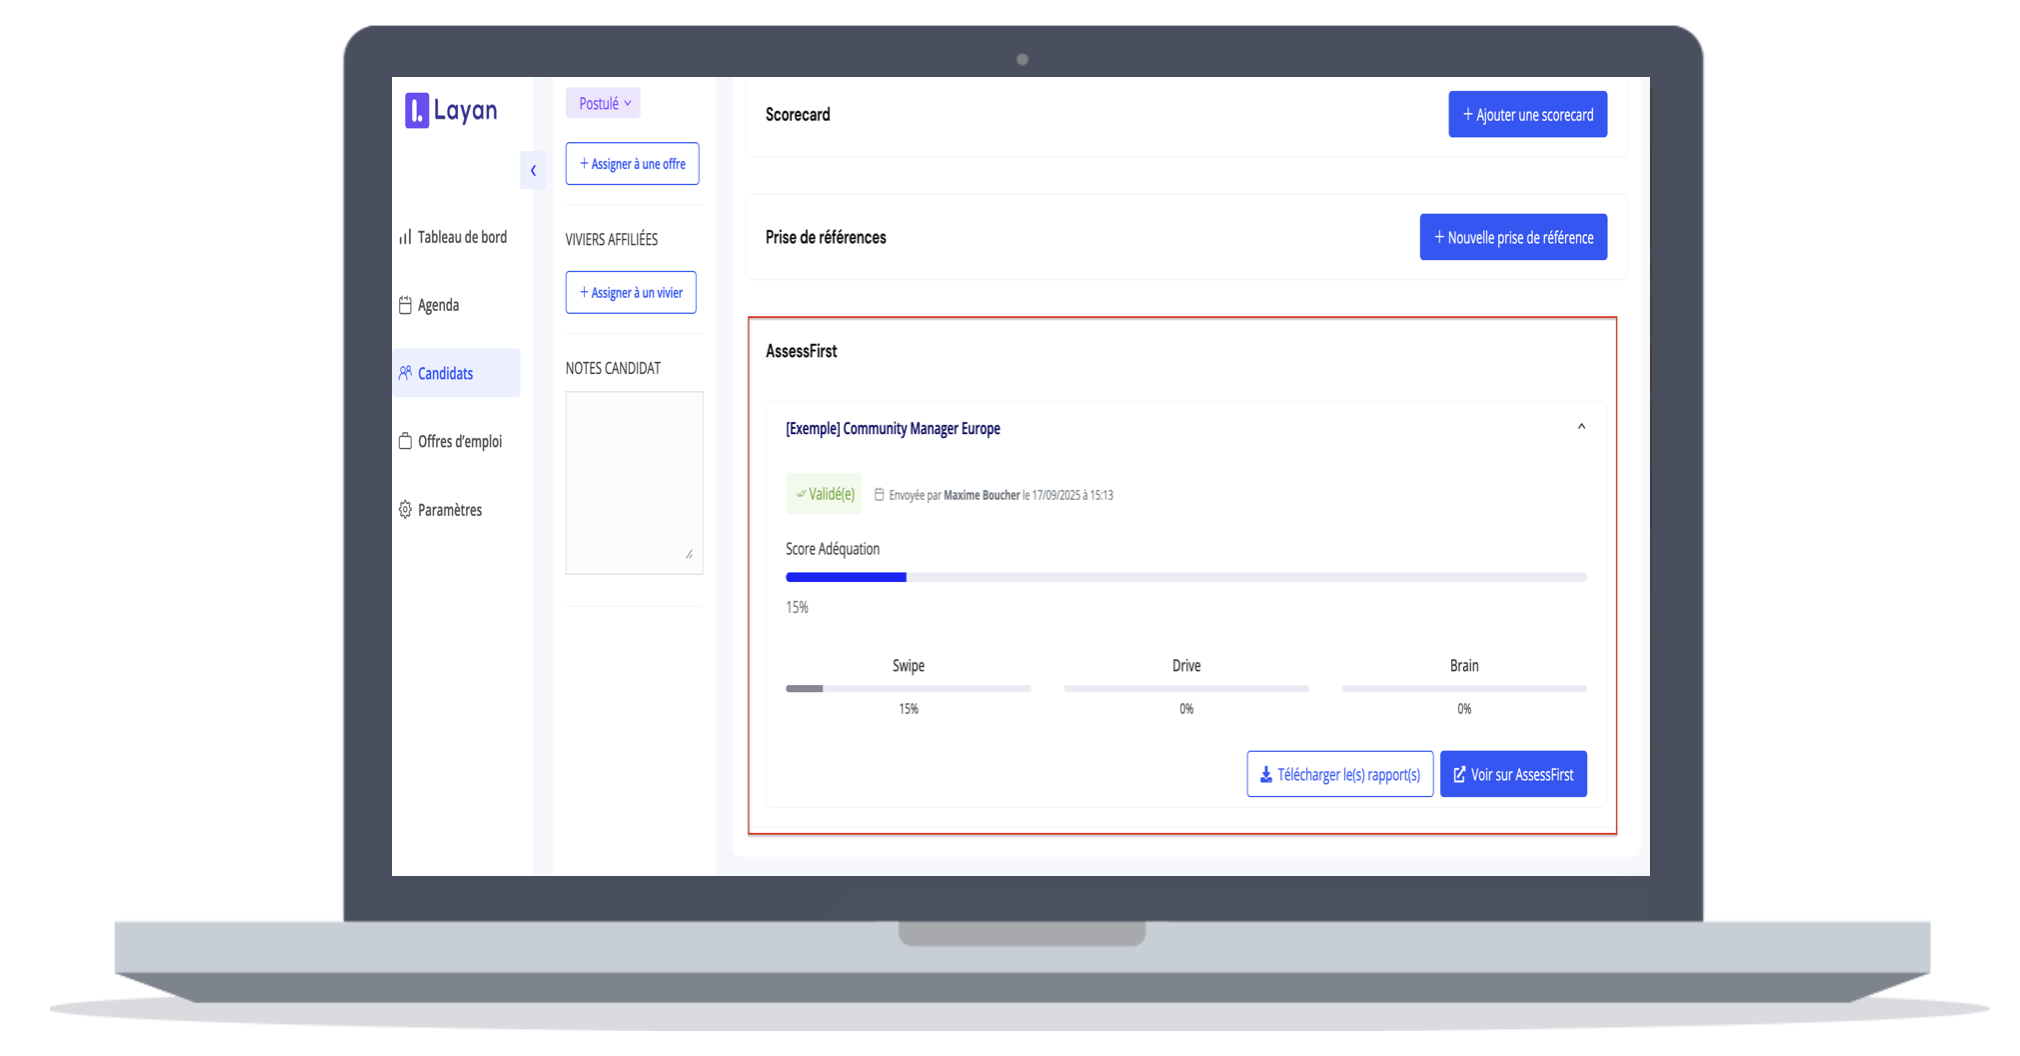
Task: Click the Brain label
Action: pos(1464,666)
